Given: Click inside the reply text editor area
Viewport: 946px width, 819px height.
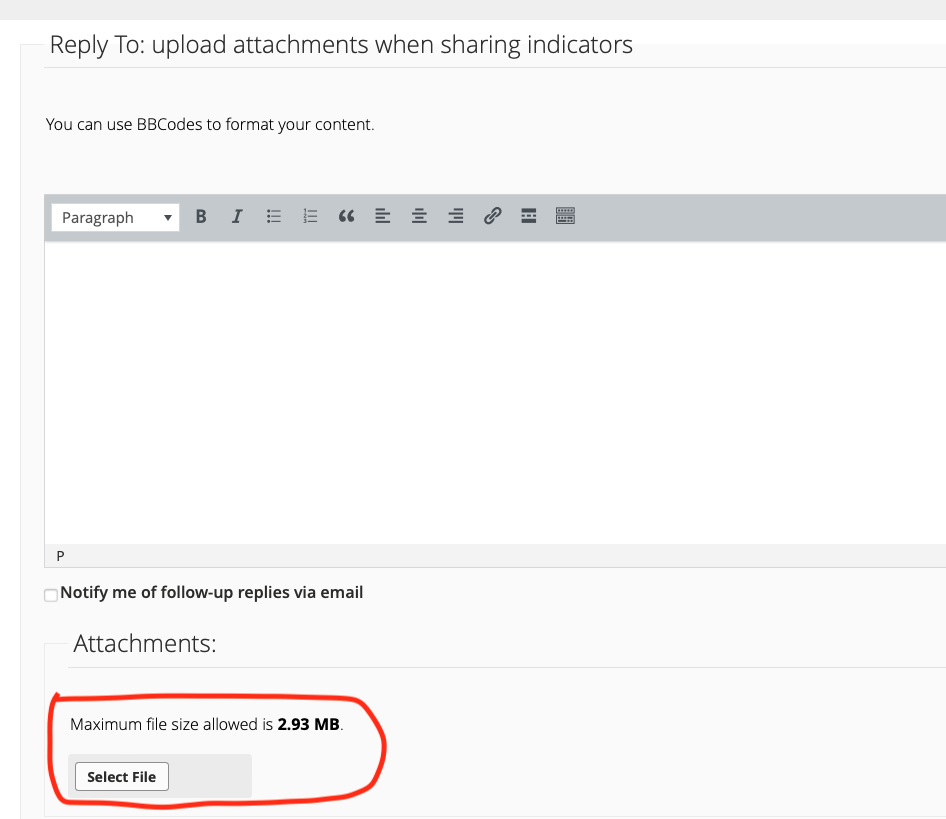Looking at the screenshot, I should tap(495, 390).
